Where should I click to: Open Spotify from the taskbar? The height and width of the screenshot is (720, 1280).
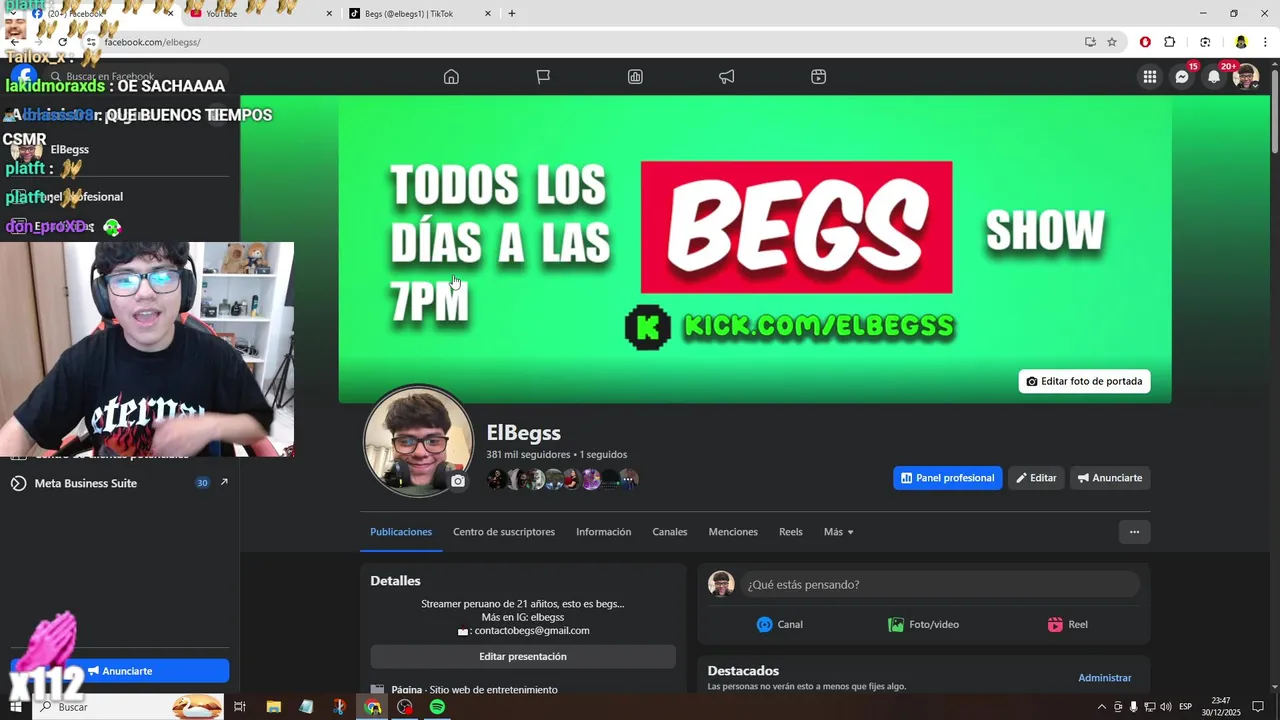click(x=437, y=707)
